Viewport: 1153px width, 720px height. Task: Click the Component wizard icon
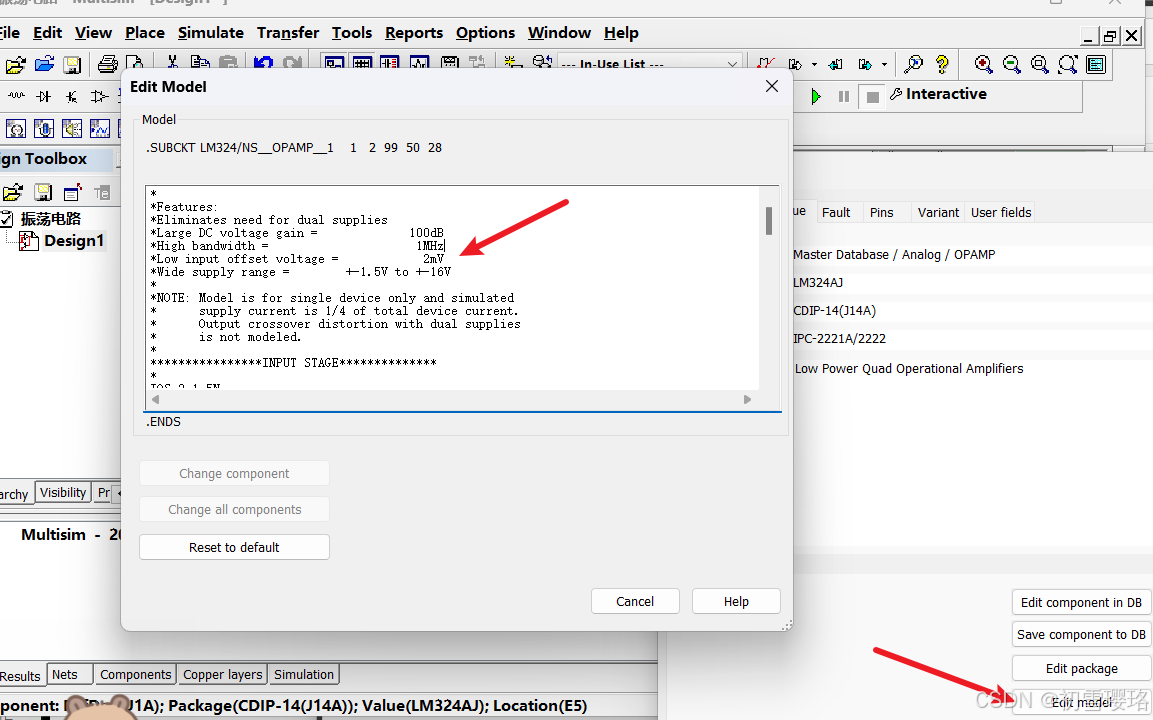(x=513, y=63)
